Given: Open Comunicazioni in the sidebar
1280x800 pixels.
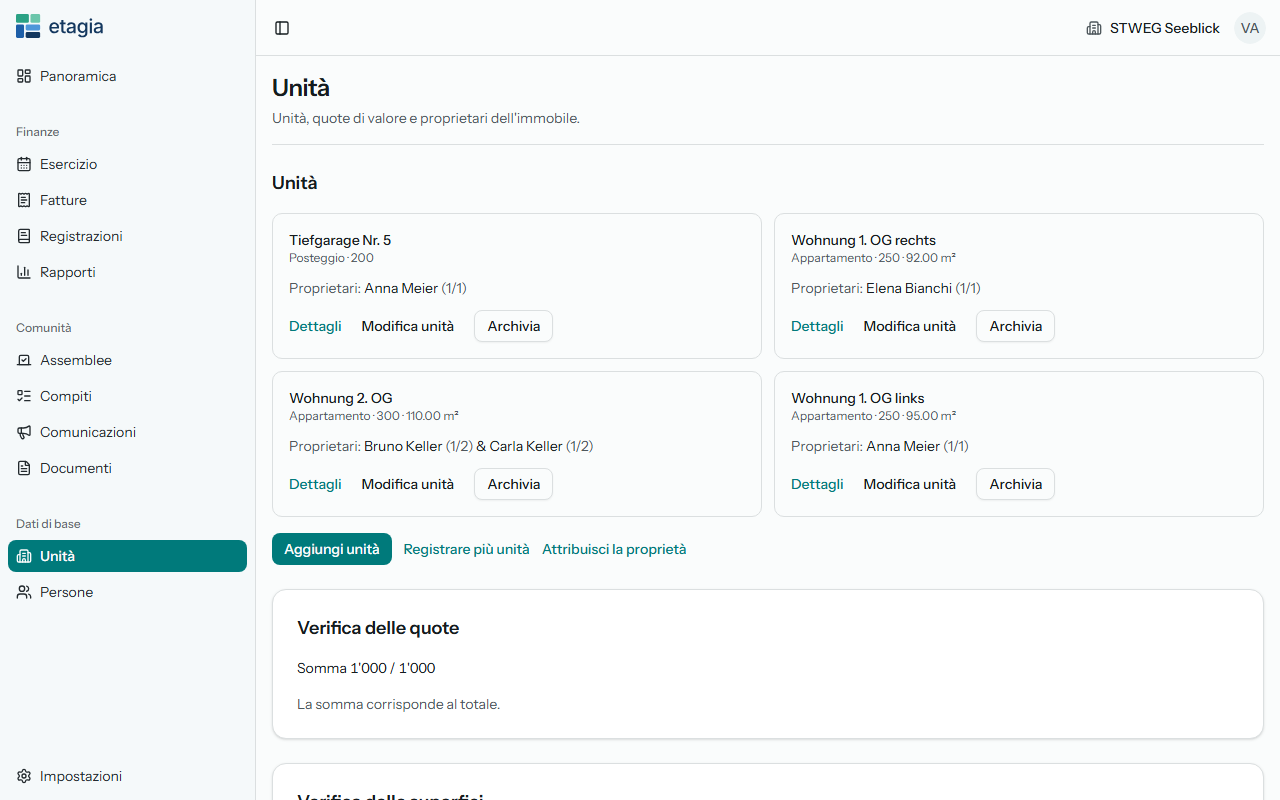Looking at the screenshot, I should tap(128, 432).
